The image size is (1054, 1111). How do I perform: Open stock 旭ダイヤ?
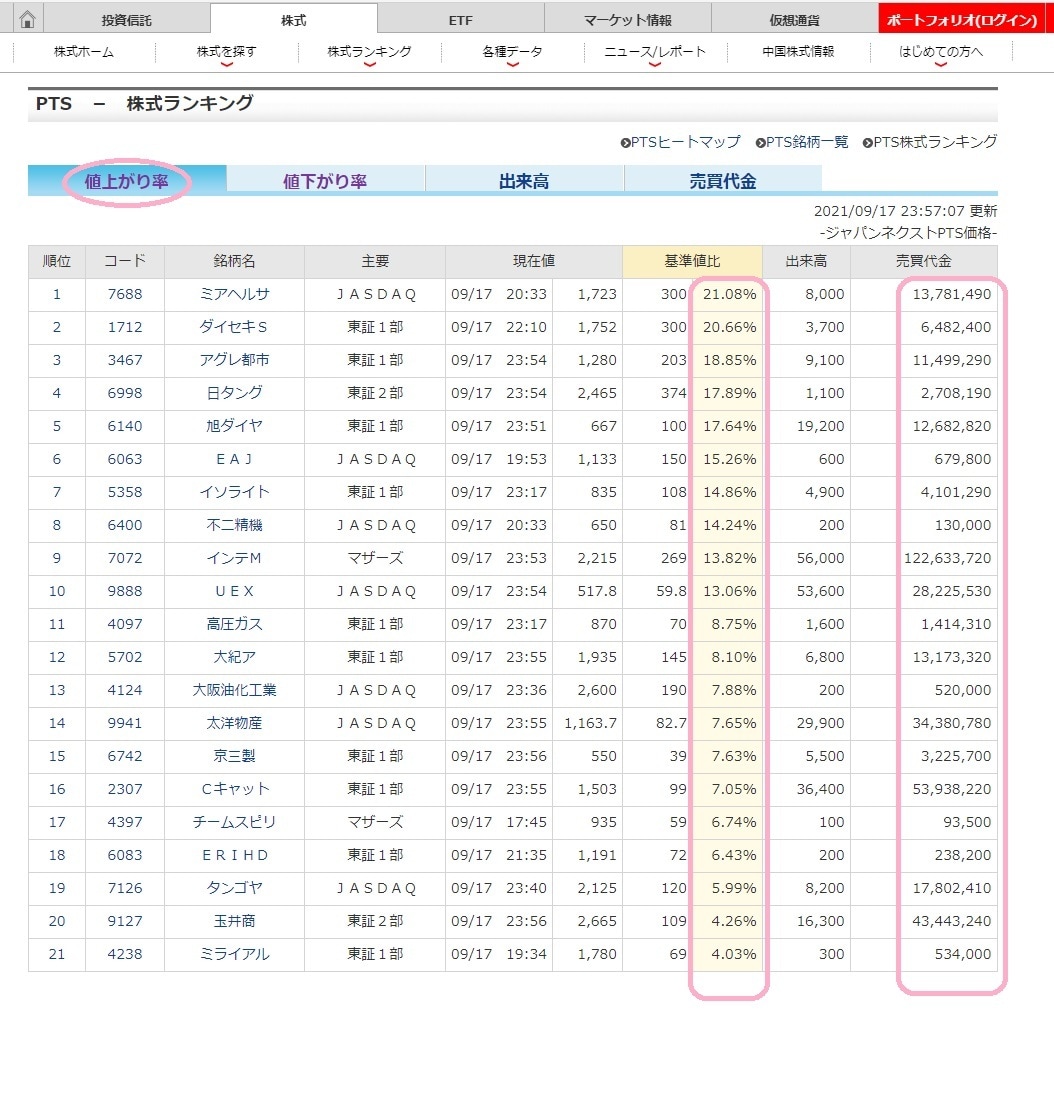point(234,426)
